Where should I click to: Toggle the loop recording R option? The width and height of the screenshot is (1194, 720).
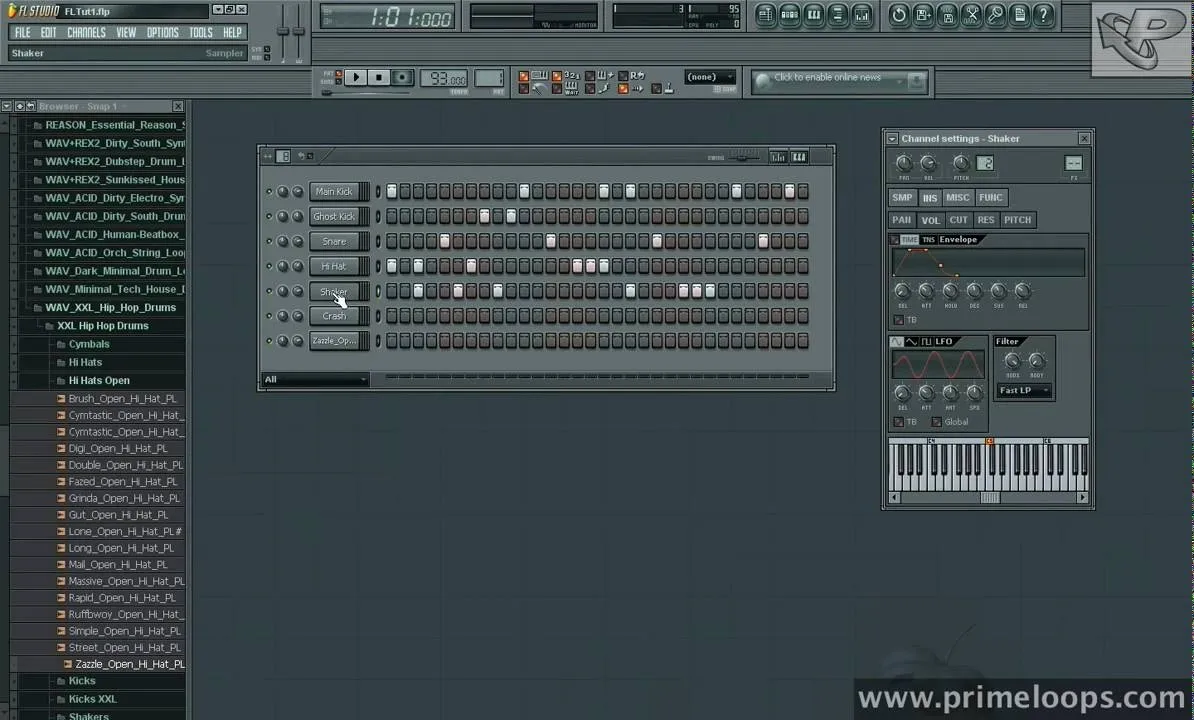[623, 76]
